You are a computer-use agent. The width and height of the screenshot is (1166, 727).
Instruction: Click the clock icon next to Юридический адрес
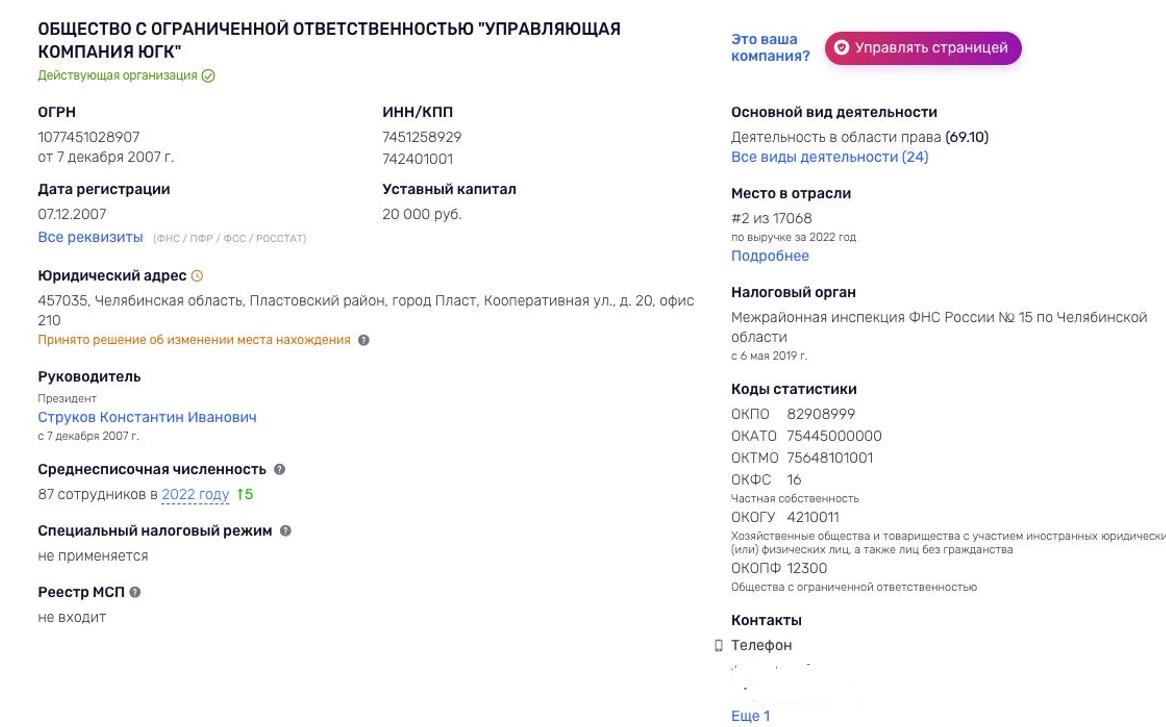(x=197, y=276)
